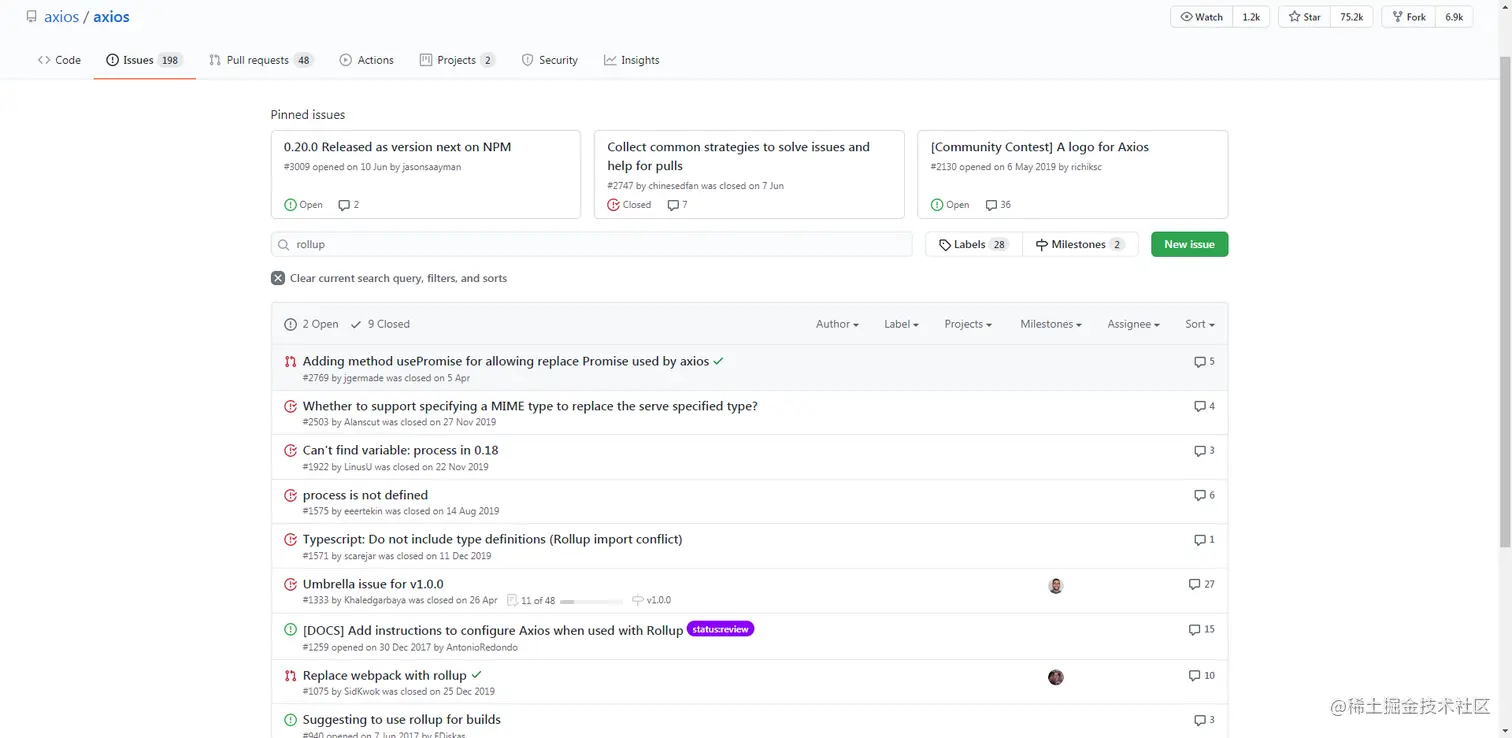Click the repository book icon beside axios

(32, 17)
